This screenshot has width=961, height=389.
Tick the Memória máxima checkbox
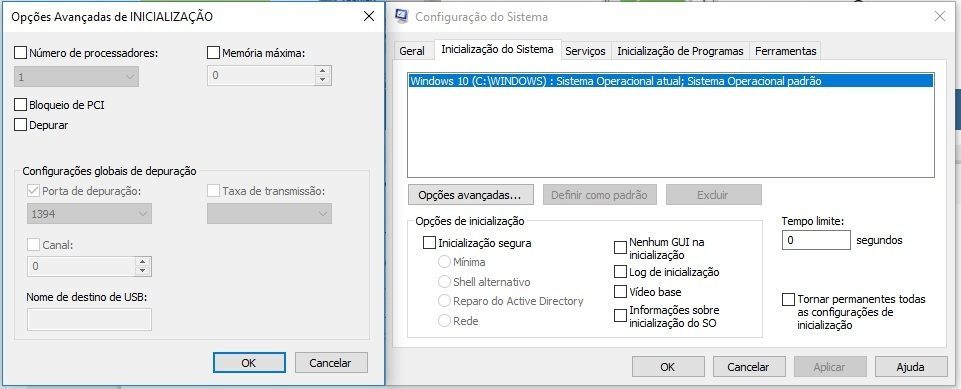click(213, 53)
